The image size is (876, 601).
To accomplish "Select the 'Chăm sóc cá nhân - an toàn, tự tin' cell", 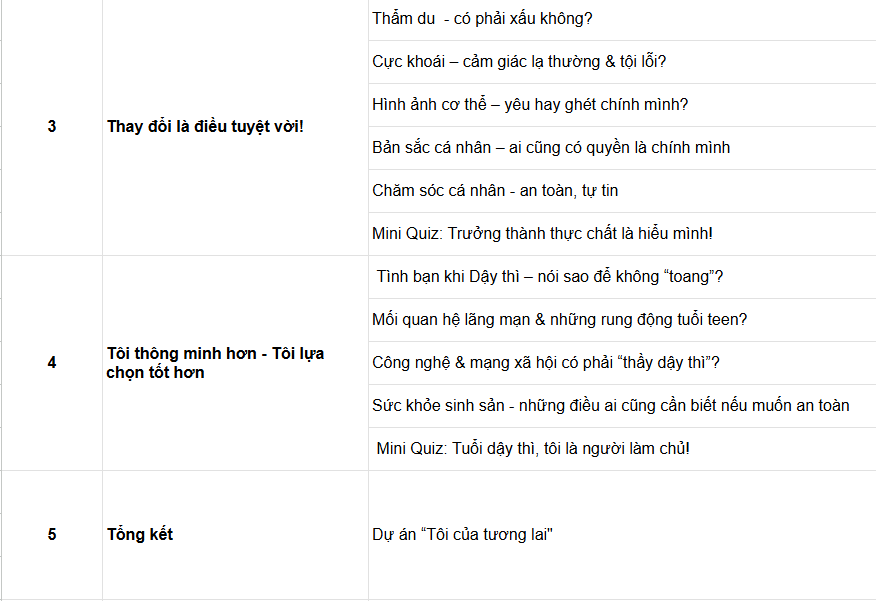I will [622, 191].
